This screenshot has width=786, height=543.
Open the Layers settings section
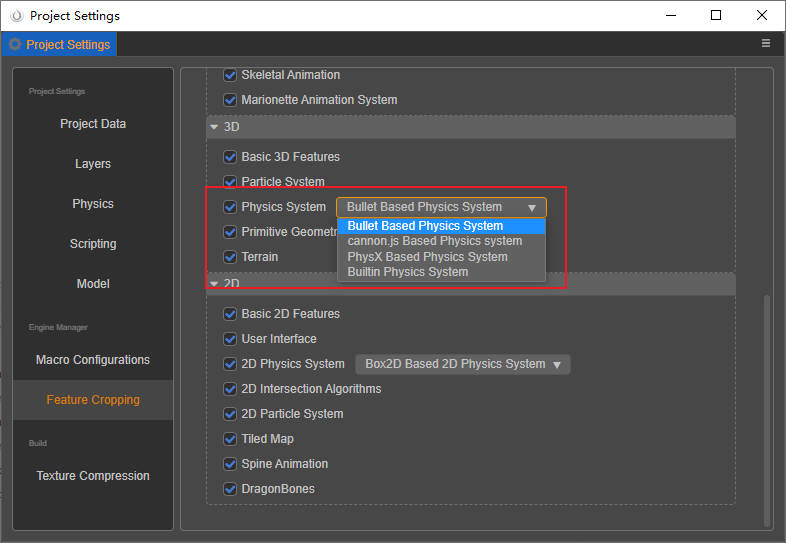pyautogui.click(x=93, y=164)
